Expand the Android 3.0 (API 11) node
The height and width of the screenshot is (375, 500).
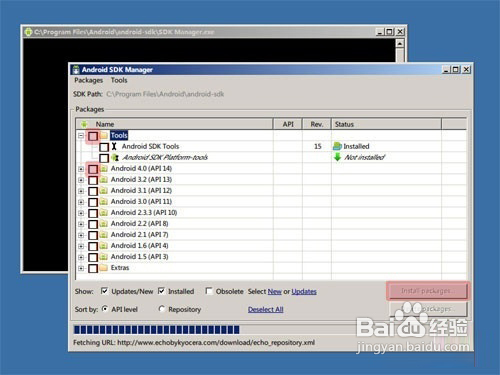(x=81, y=202)
